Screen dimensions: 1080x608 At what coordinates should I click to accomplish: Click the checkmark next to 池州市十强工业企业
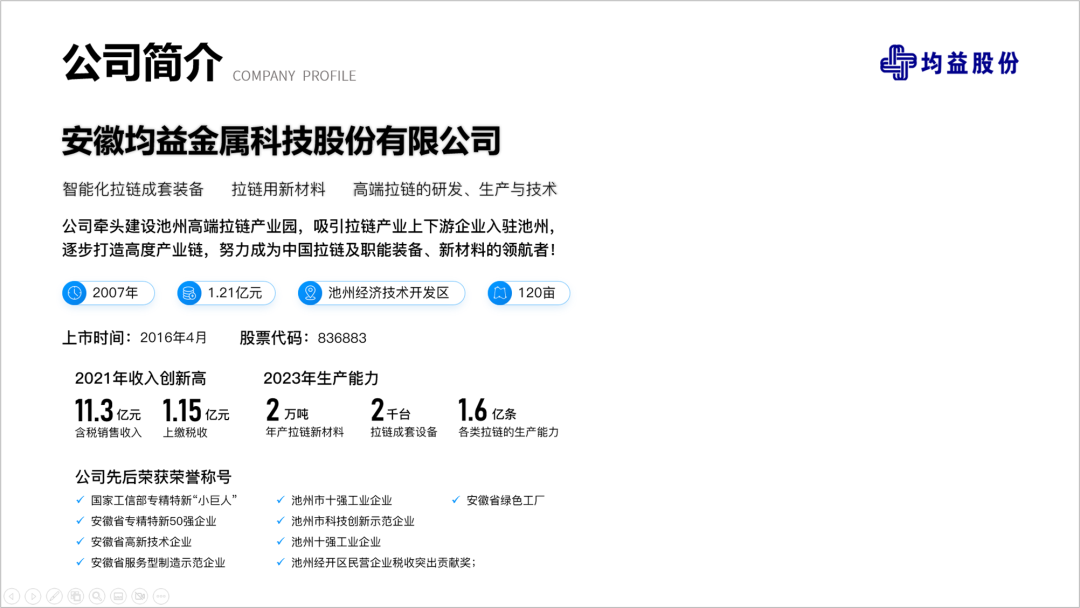tap(280, 500)
